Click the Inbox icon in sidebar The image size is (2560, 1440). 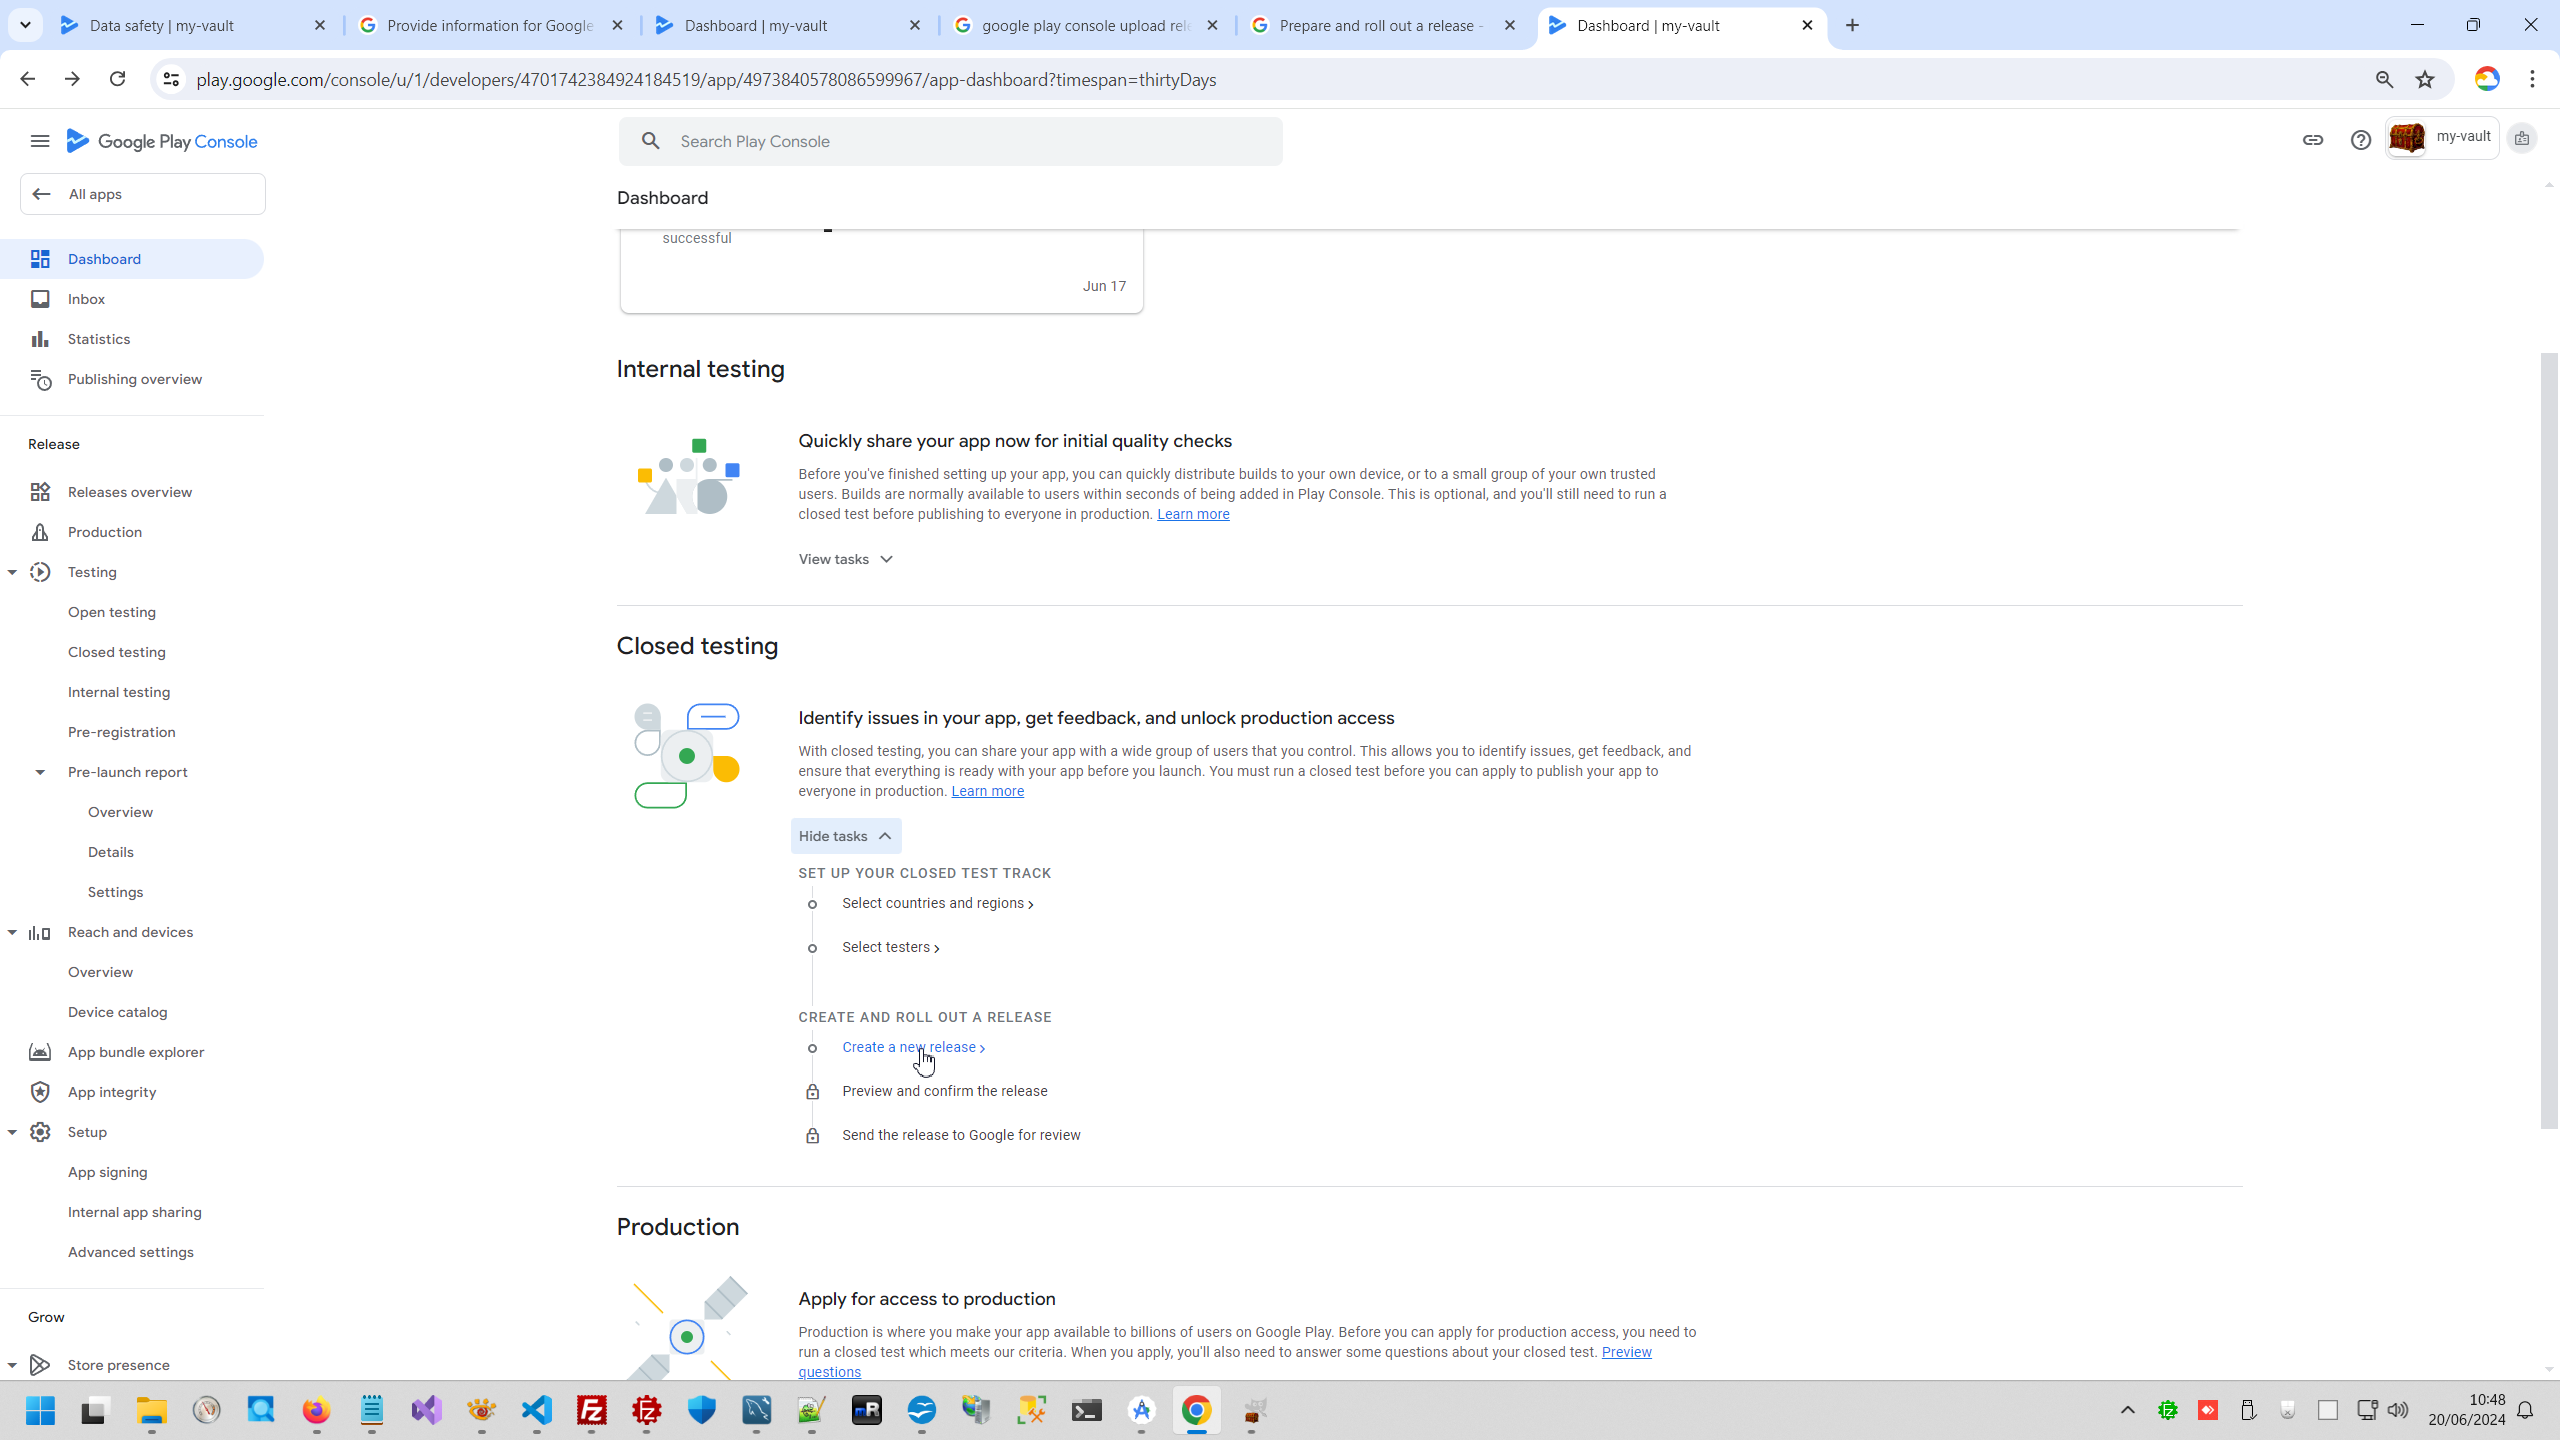pos(40,299)
